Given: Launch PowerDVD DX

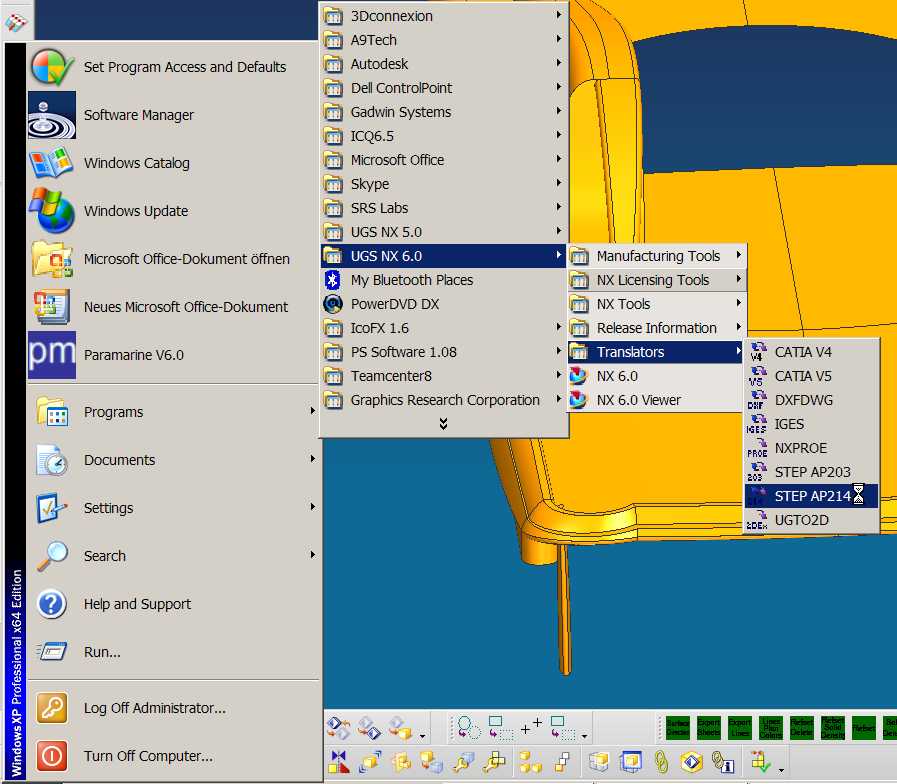Looking at the screenshot, I should click(x=444, y=304).
